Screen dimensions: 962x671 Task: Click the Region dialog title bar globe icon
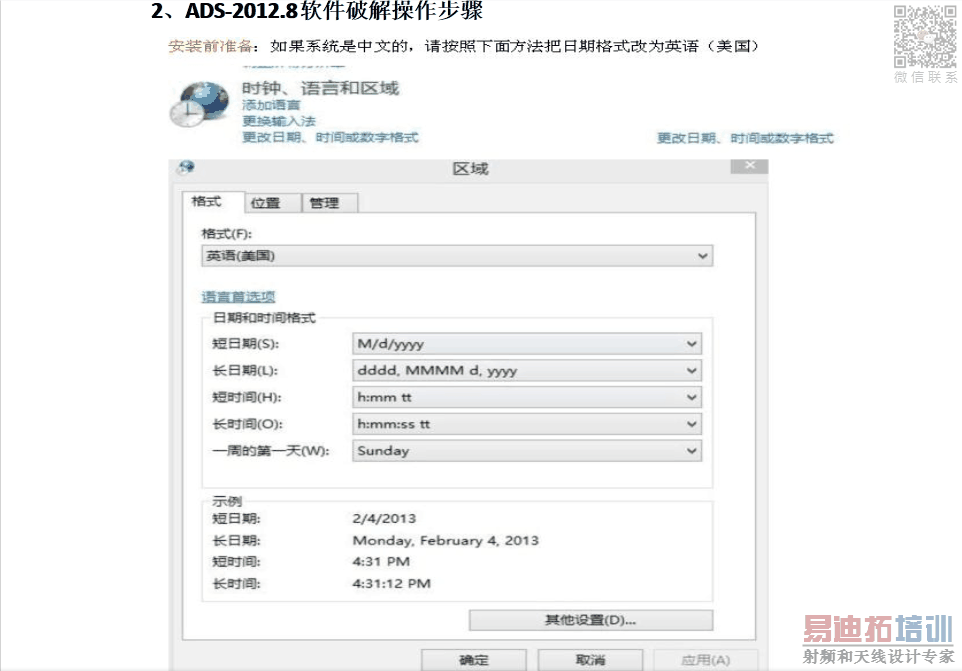186,167
